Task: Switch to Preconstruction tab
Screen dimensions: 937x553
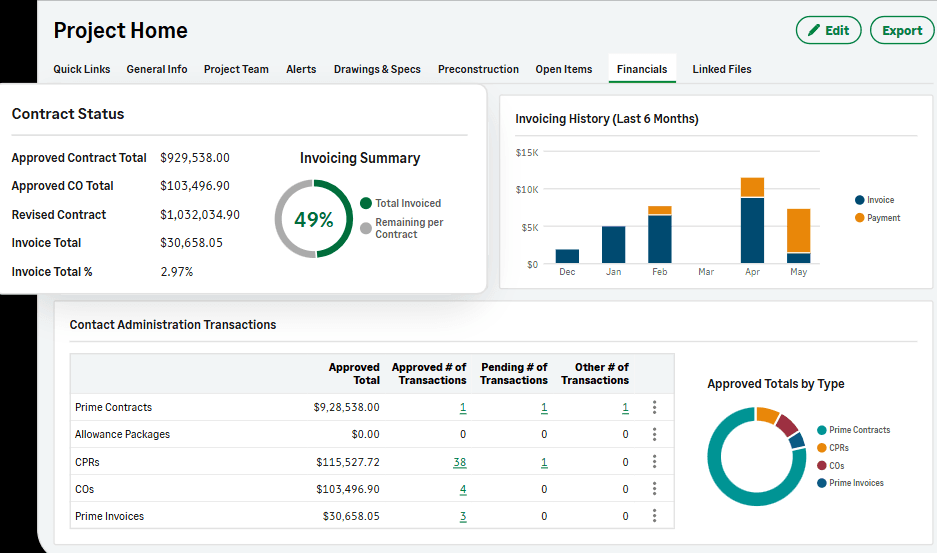Action: click(478, 69)
